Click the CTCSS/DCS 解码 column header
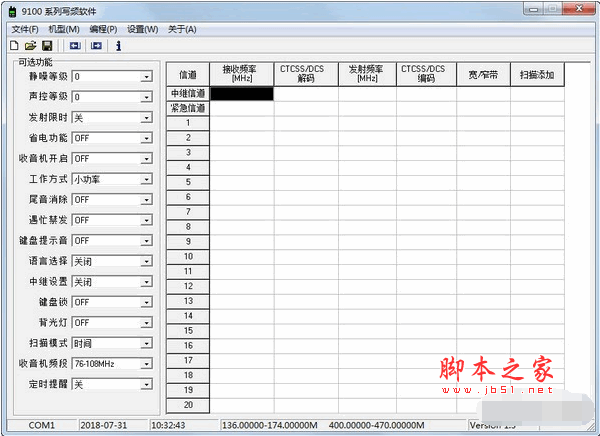Image resolution: width=600 pixels, height=436 pixels. point(306,74)
